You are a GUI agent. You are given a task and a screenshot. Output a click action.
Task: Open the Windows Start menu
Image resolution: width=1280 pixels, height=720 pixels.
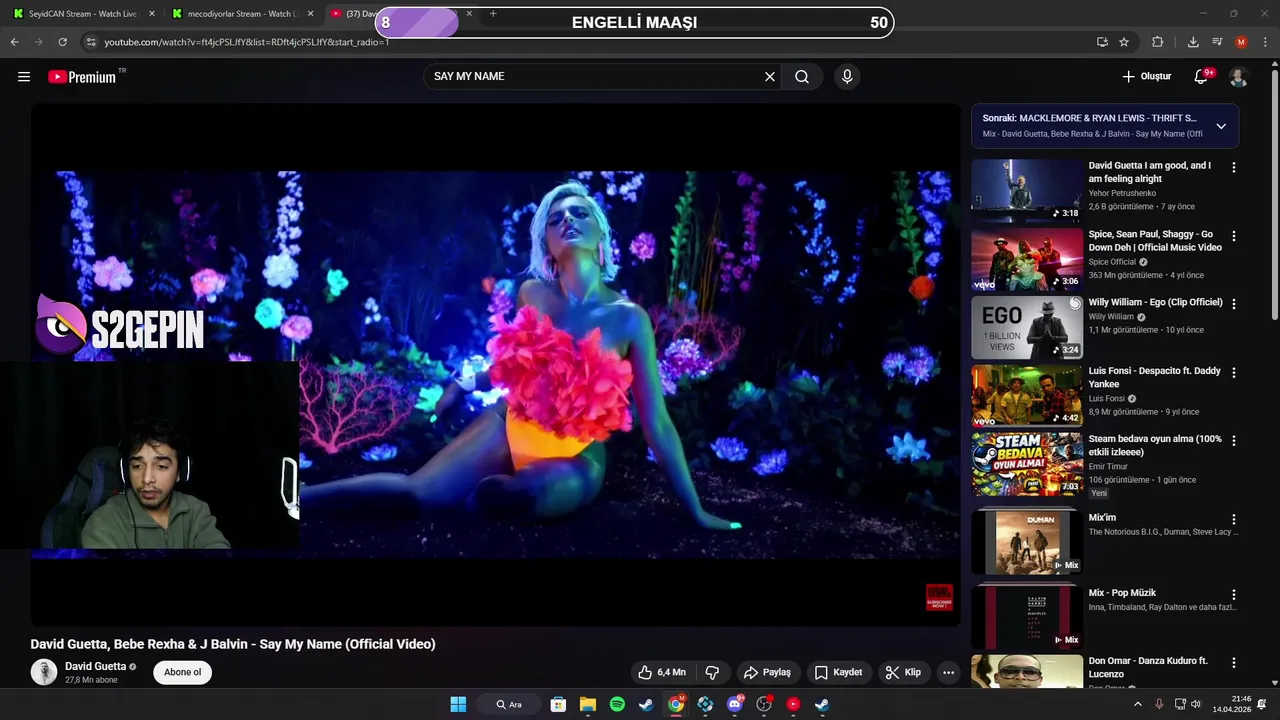click(458, 704)
